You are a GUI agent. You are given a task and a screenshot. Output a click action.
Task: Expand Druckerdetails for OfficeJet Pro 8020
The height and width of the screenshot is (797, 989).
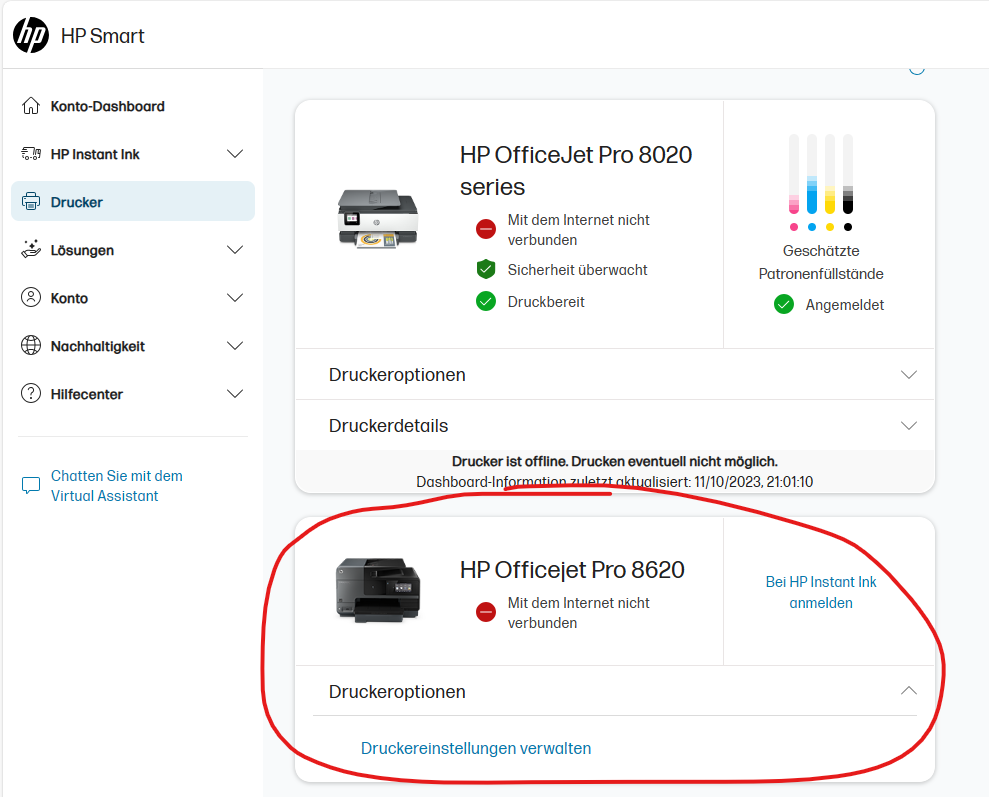pos(908,426)
